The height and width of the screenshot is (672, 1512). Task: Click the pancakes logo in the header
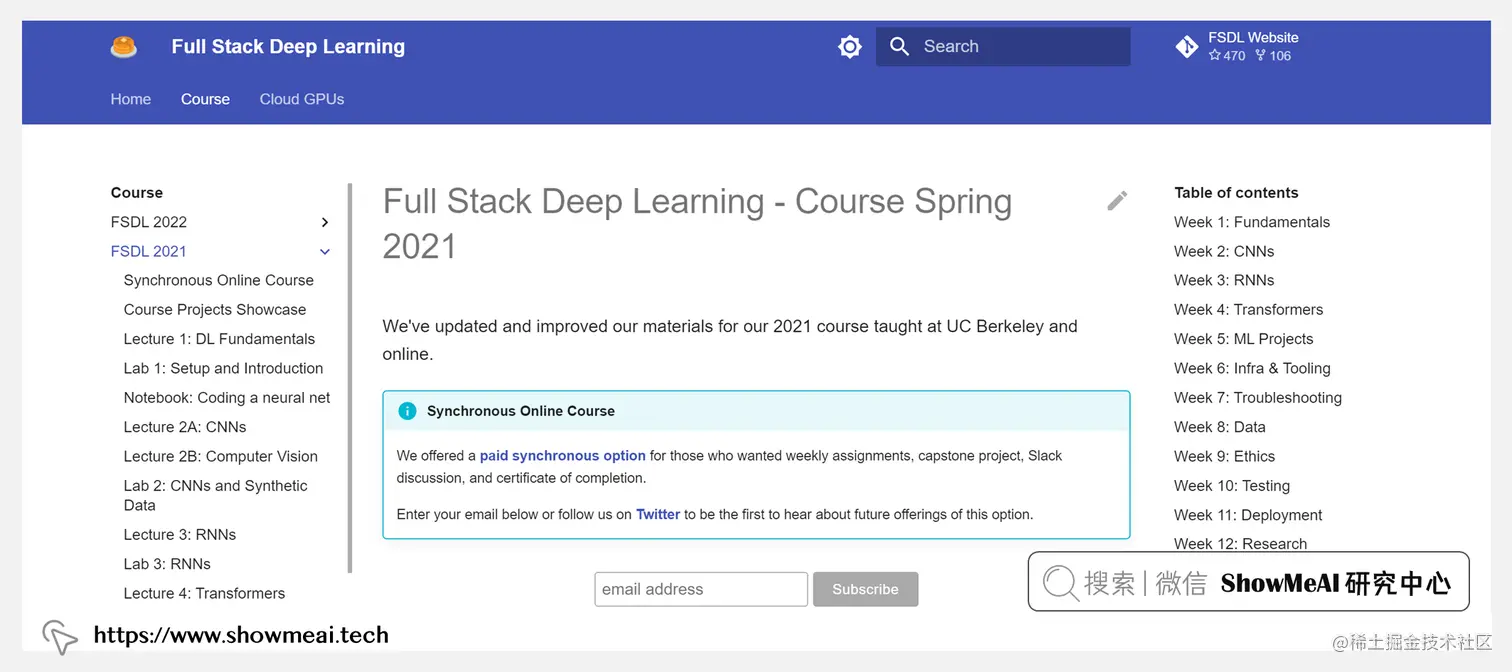123,46
